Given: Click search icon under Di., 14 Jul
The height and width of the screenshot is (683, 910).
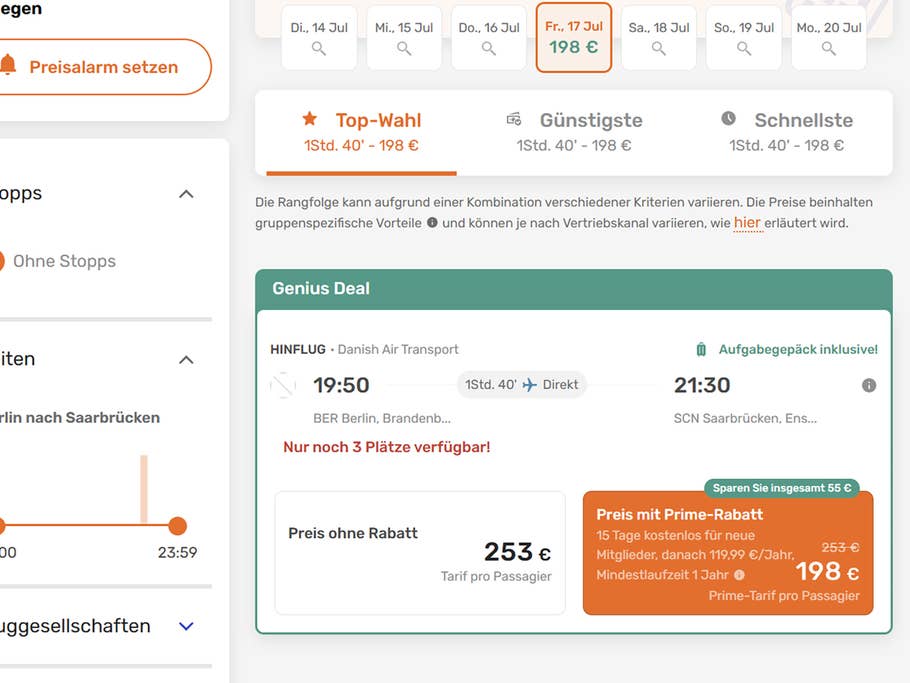Looking at the screenshot, I should point(319,48).
